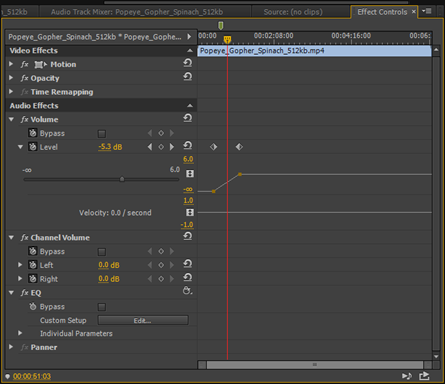Viewport: 445px width, 384px height.
Task: Collapse the Video Effects section
Action: point(190,51)
